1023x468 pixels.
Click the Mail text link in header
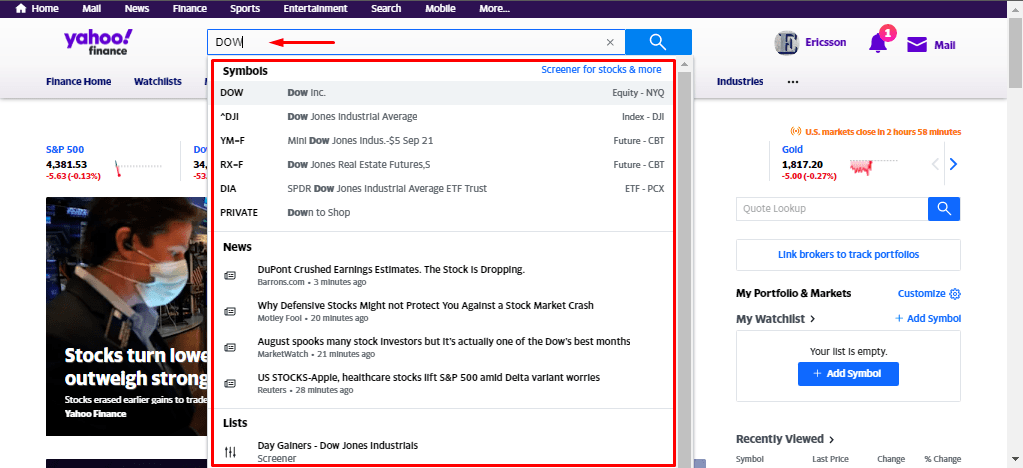click(x=945, y=45)
